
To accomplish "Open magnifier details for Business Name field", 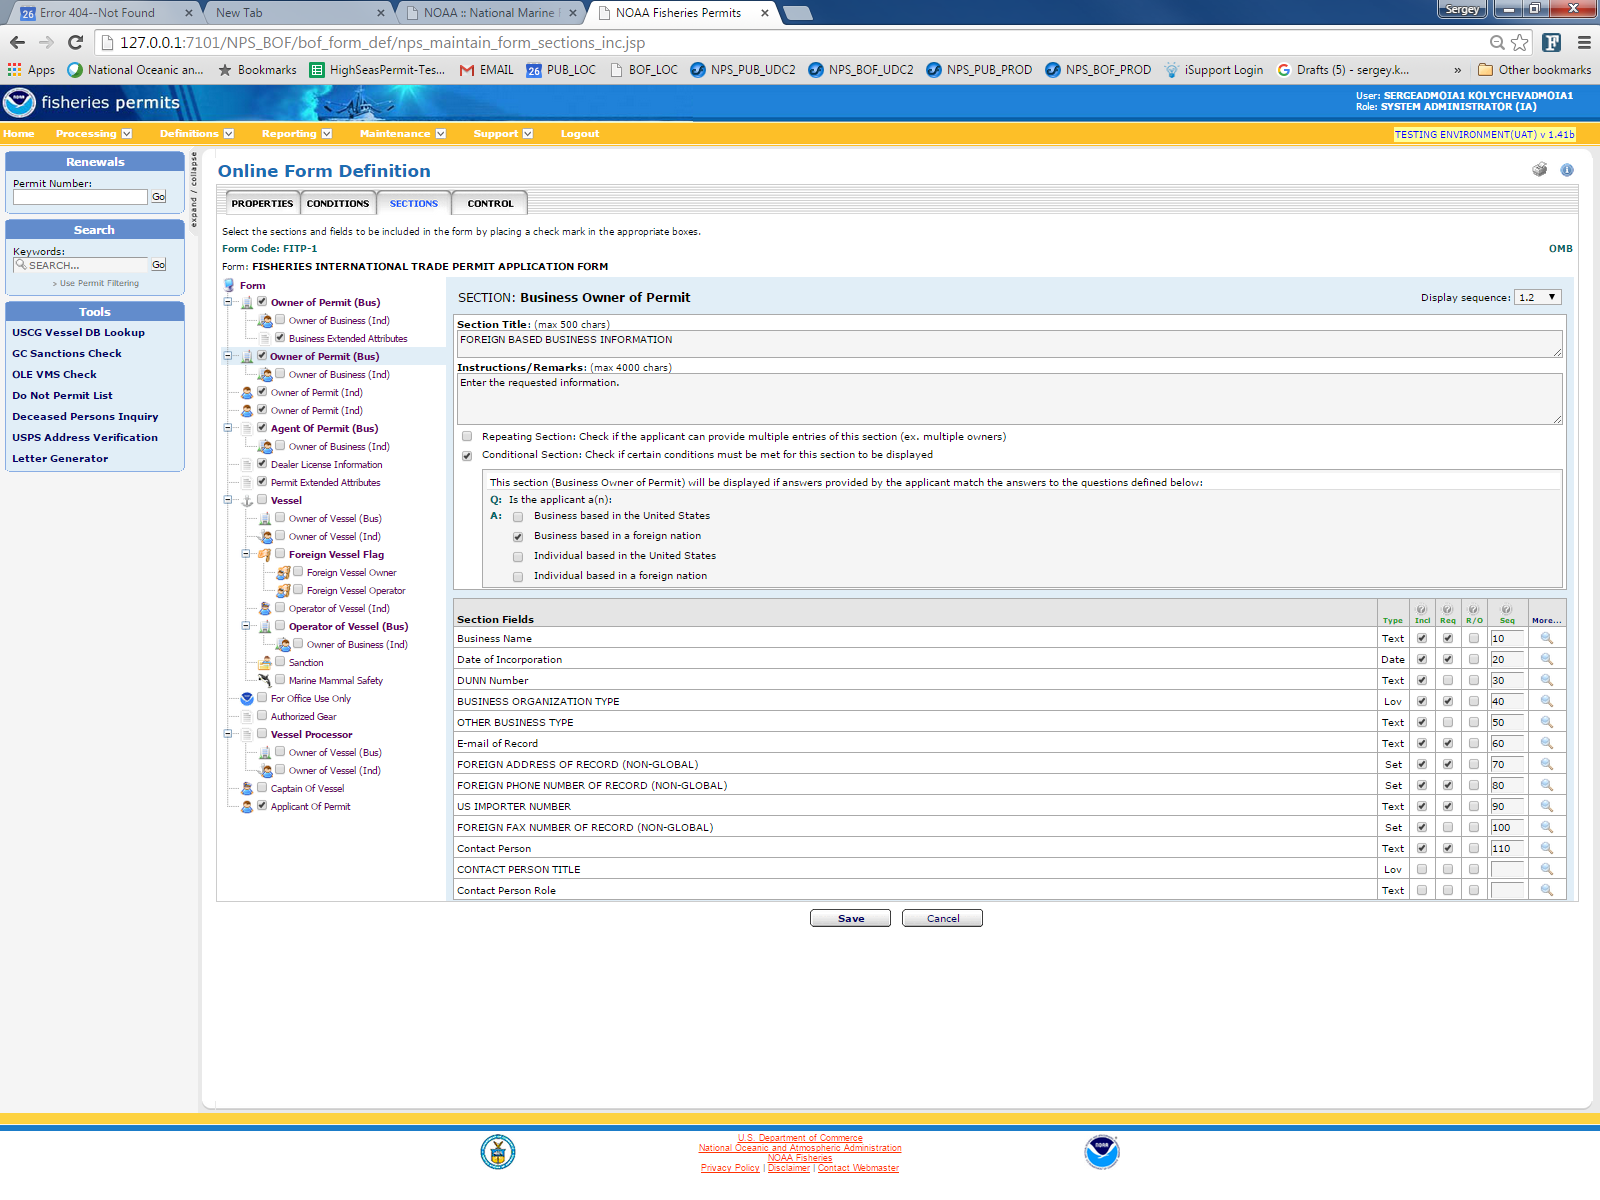I will 1546,638.
